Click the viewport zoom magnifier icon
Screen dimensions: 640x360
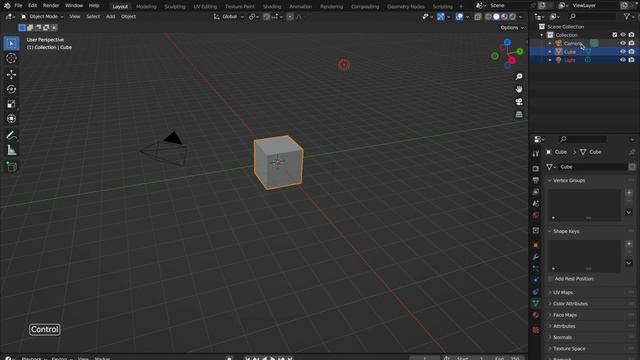point(519,77)
